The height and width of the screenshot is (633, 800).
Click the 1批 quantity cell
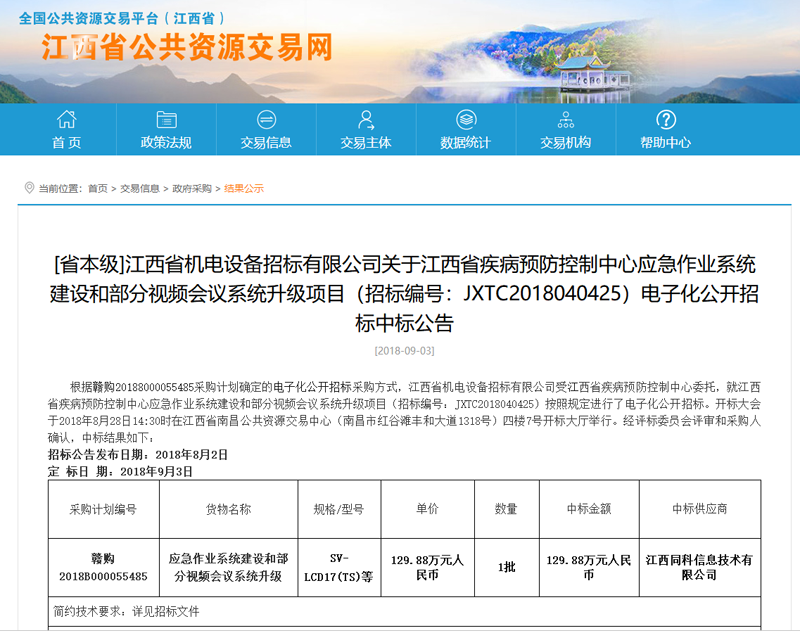507,568
